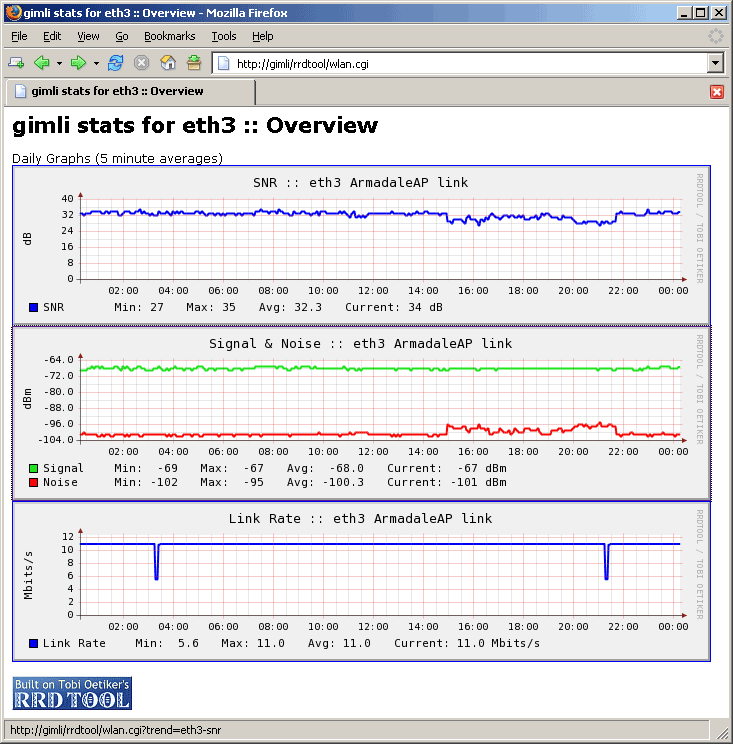733x744 pixels.
Task: Click the Signal 'Current: -67 dBm' value
Action: (x=447, y=468)
